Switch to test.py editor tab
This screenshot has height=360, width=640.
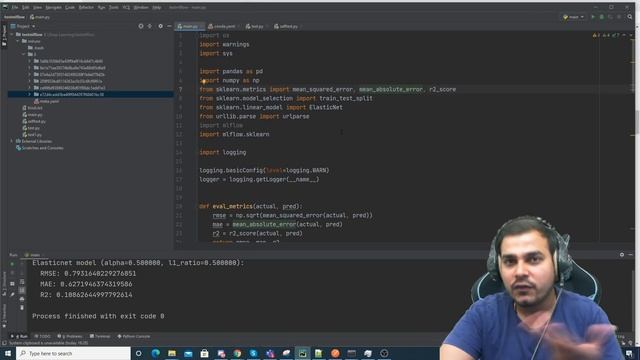click(256, 26)
